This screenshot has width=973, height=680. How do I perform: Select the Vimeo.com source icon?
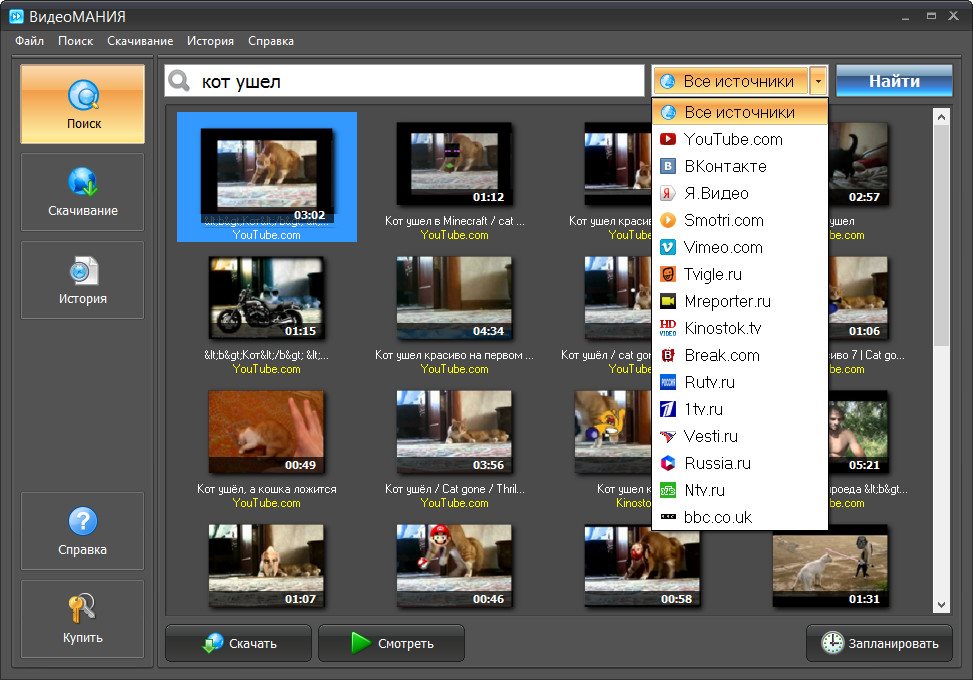tap(668, 247)
